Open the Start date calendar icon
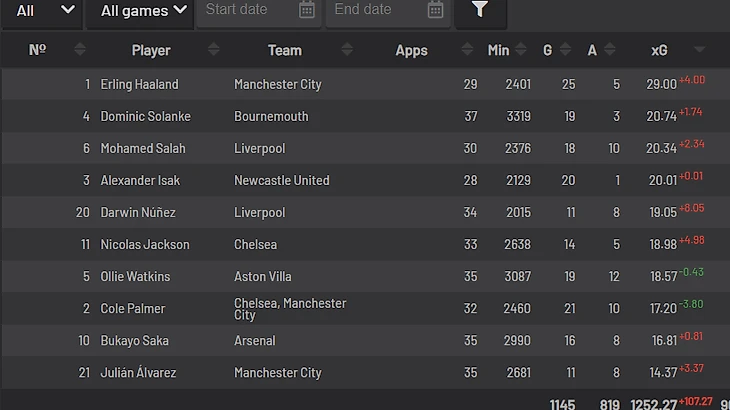This screenshot has height=410, width=730. [307, 10]
